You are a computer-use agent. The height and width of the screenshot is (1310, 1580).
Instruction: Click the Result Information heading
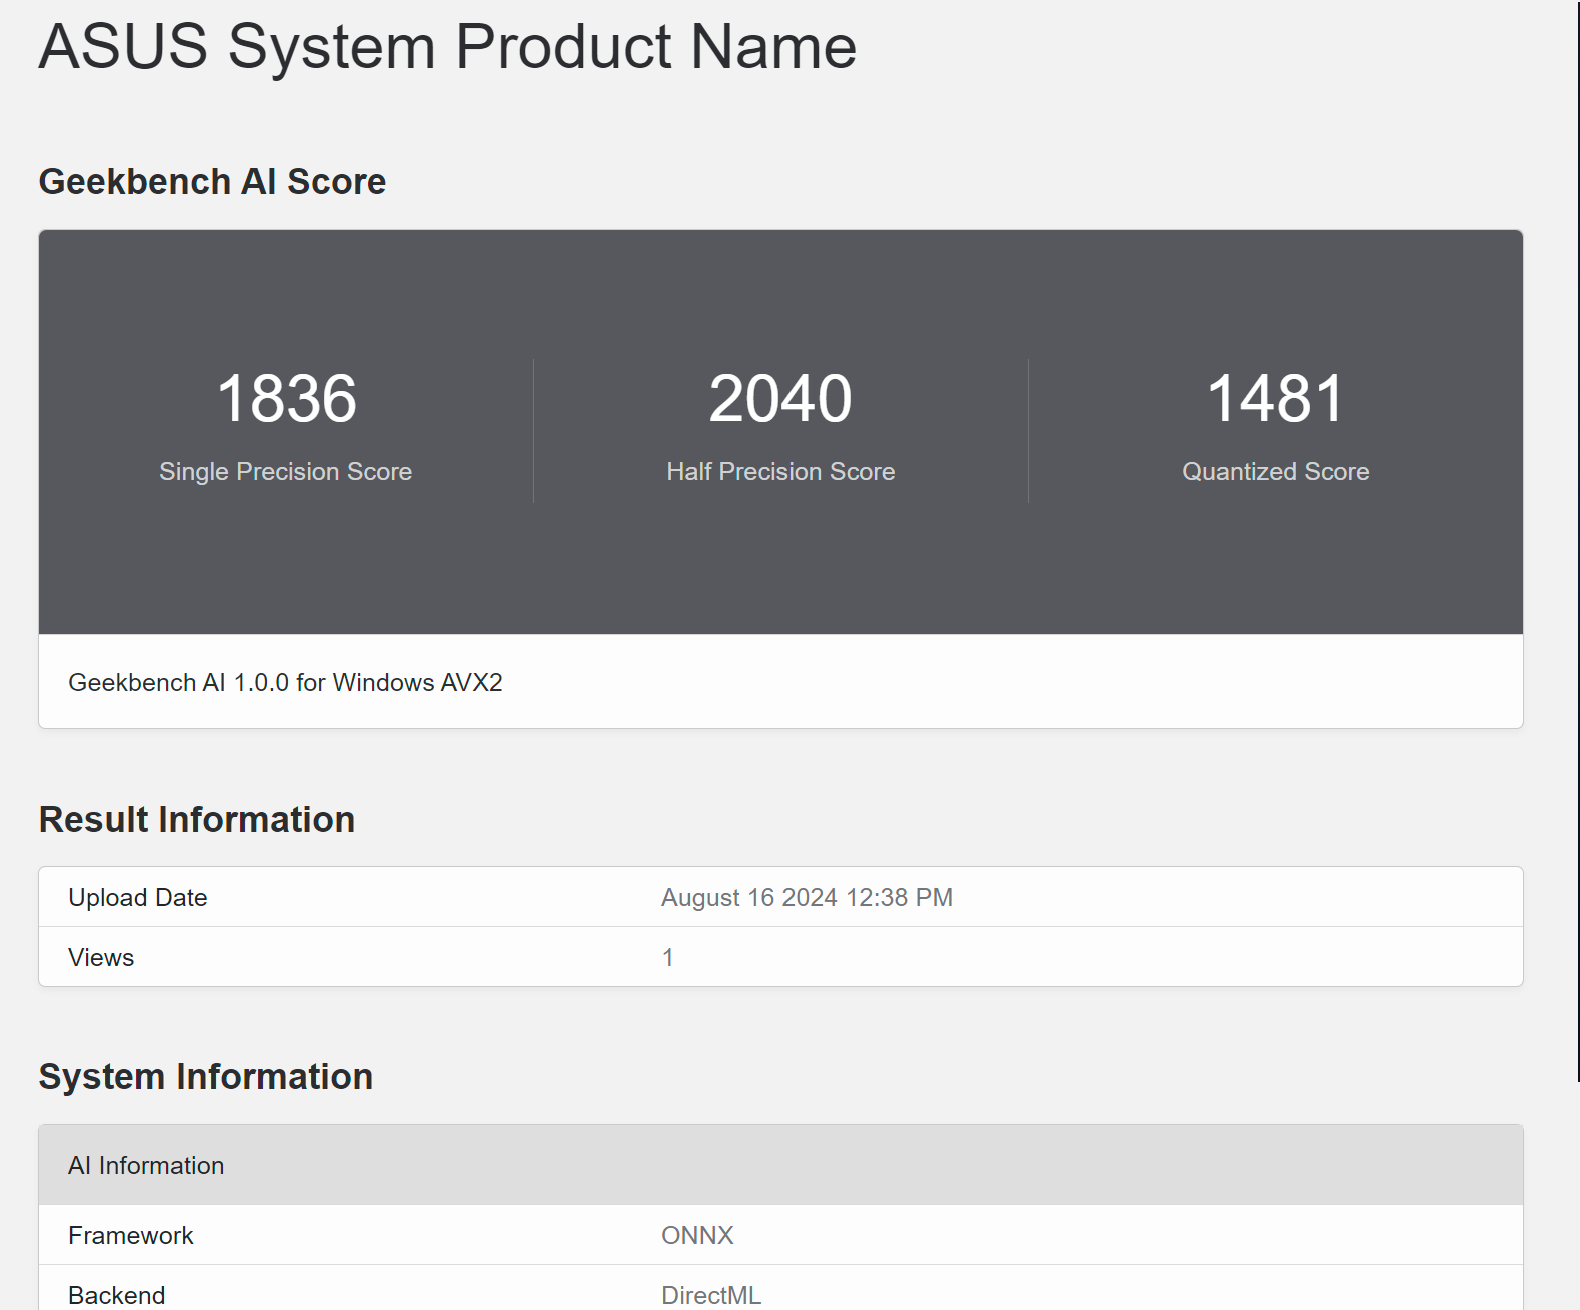[x=197, y=820]
